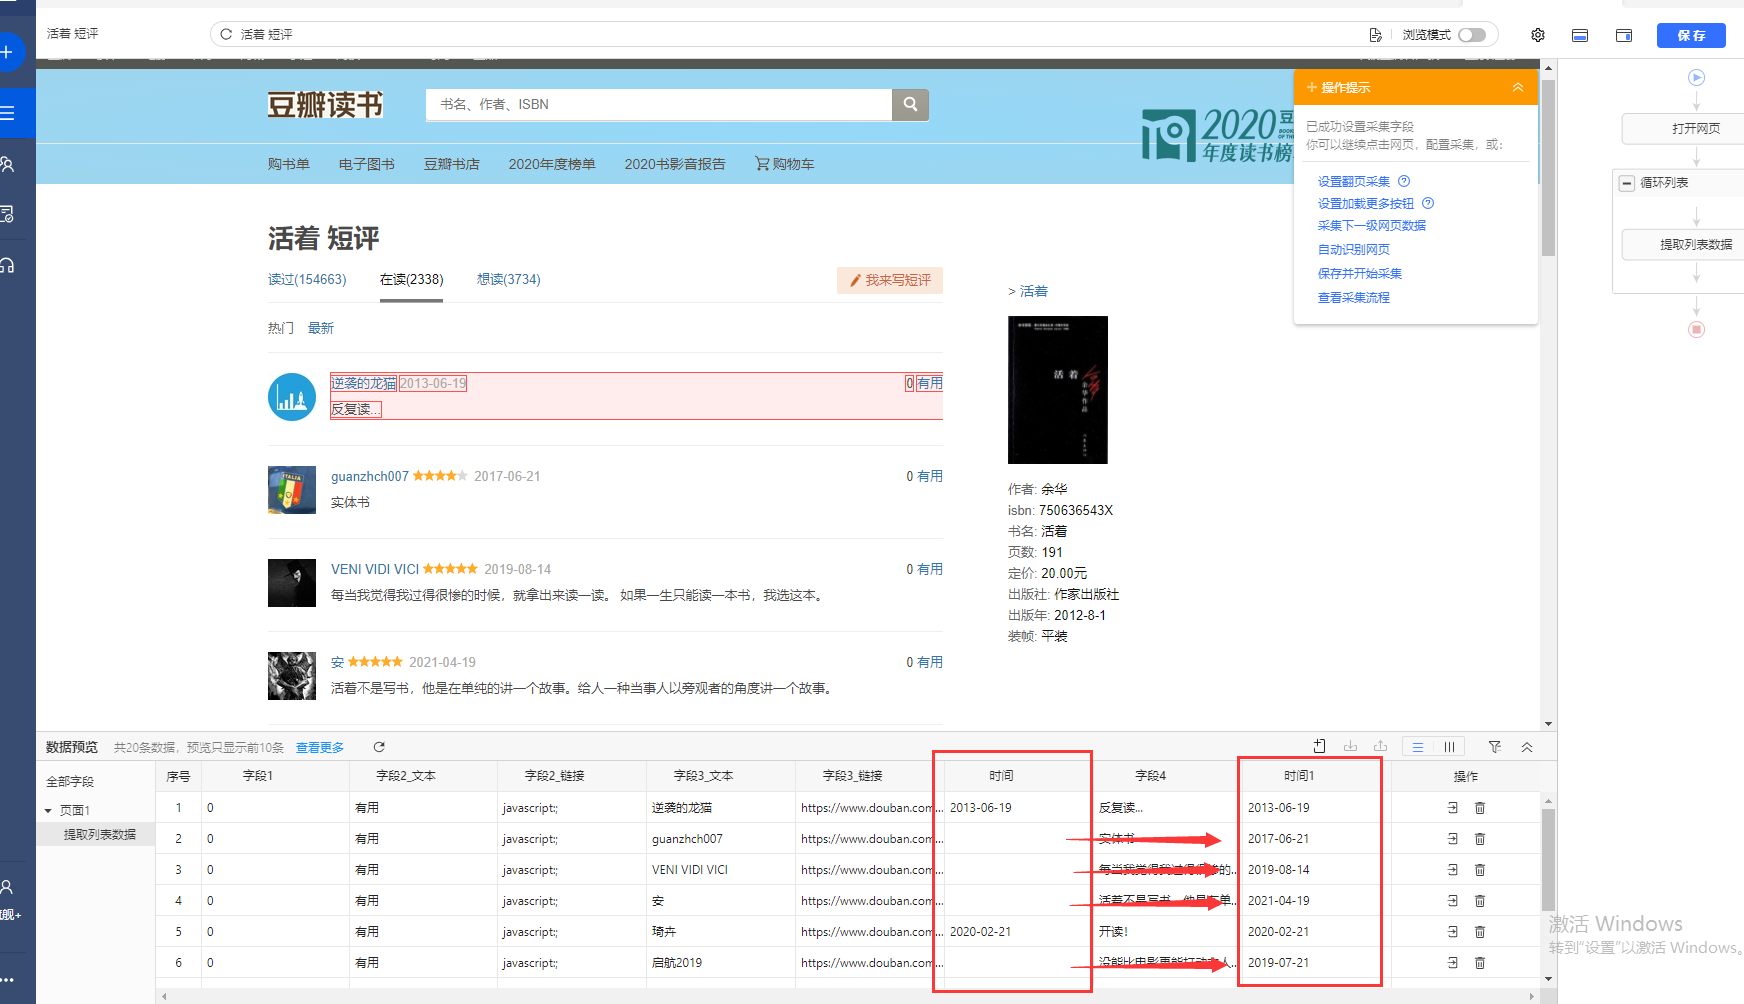Switch to horizontal row view icon
1744x1004 pixels.
pyautogui.click(x=1418, y=747)
